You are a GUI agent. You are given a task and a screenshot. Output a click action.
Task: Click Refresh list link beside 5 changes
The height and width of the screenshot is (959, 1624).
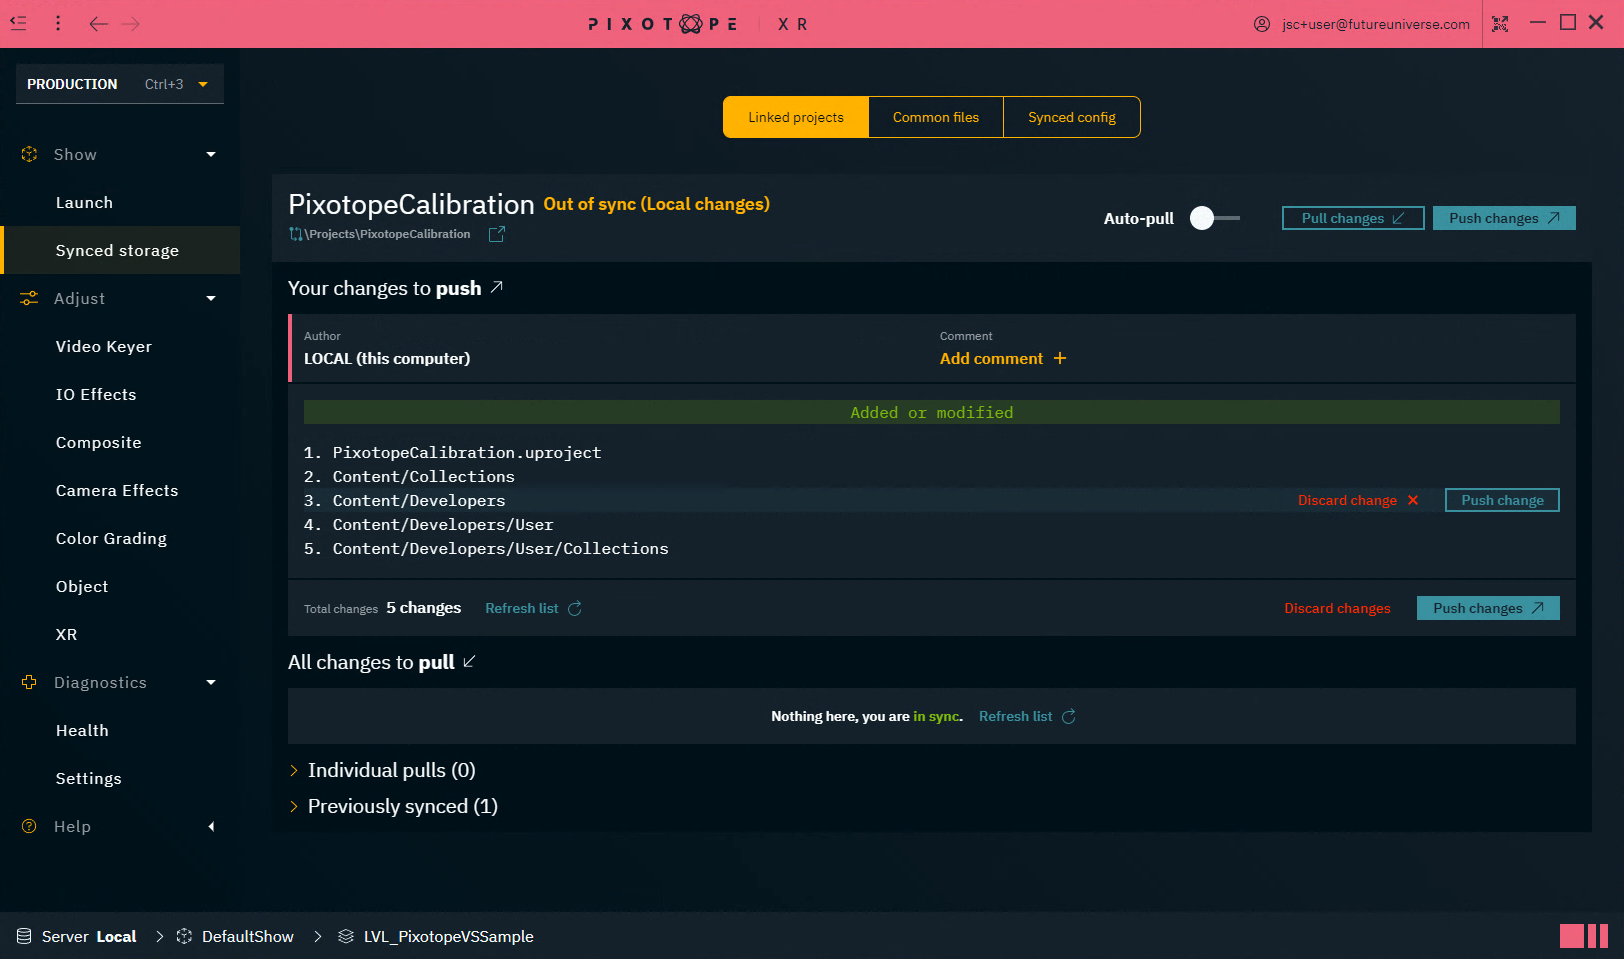[x=522, y=608]
